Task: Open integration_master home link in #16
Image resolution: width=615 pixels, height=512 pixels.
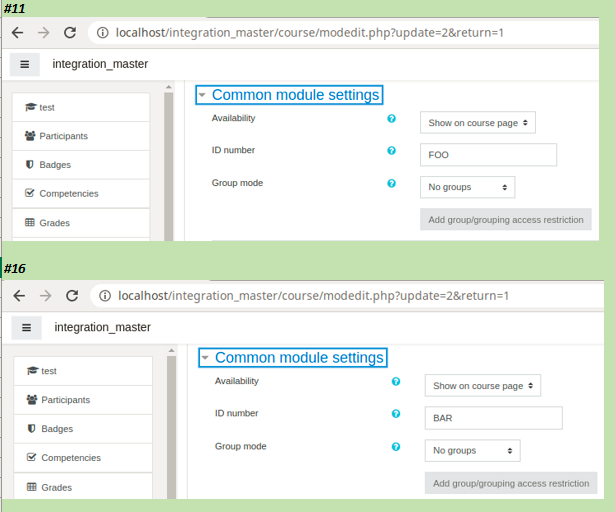Action: [x=102, y=327]
